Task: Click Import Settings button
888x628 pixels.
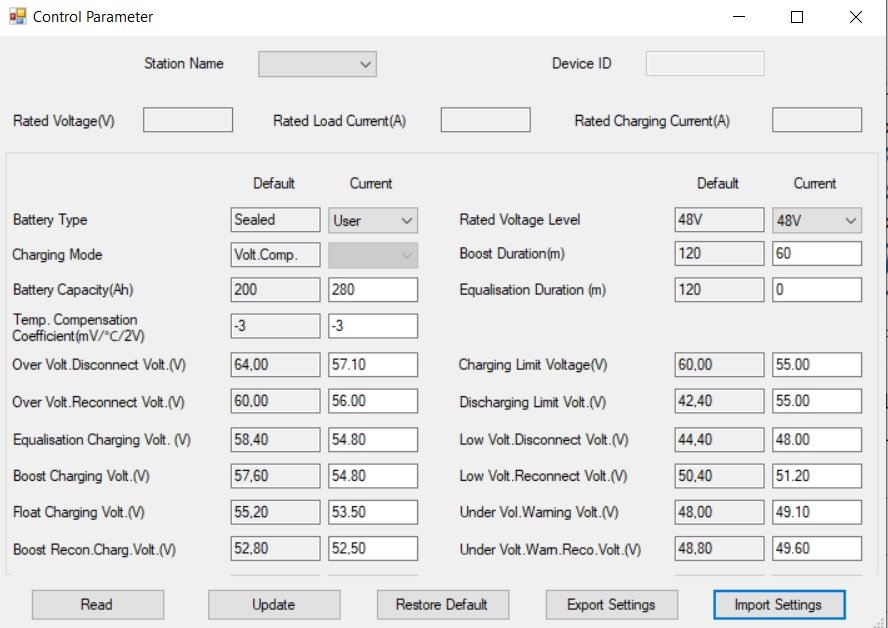Action: (x=778, y=604)
